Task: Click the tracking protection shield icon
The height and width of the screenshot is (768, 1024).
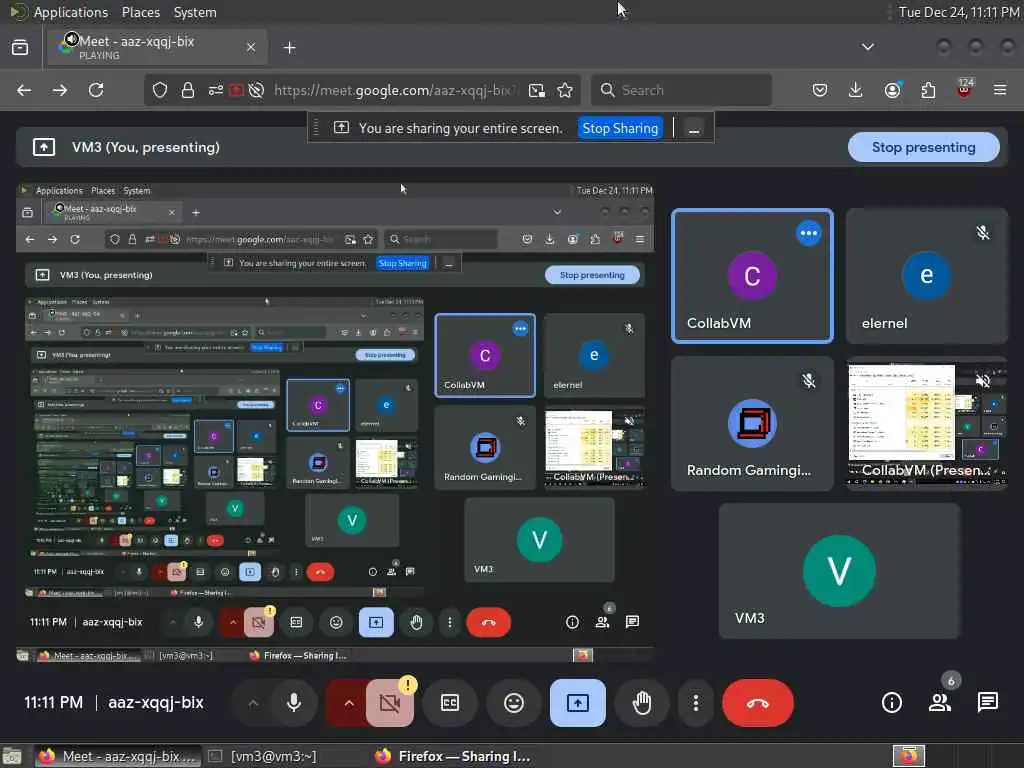Action: coord(160,90)
